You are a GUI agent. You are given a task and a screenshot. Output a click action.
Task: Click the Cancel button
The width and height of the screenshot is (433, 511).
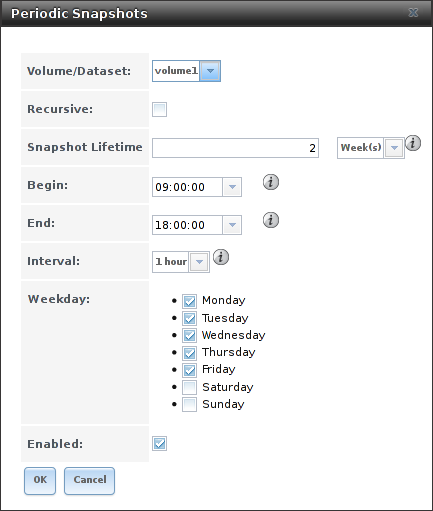coord(89,481)
